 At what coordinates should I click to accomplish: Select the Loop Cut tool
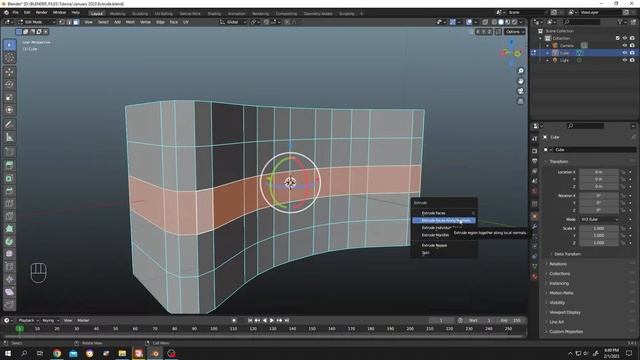point(9,203)
